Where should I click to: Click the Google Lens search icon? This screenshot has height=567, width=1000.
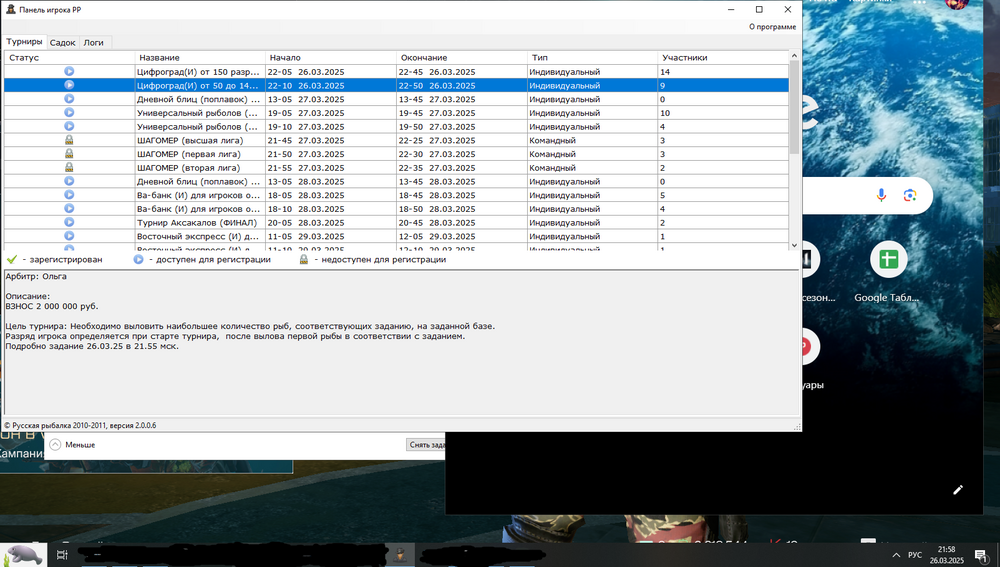(909, 195)
